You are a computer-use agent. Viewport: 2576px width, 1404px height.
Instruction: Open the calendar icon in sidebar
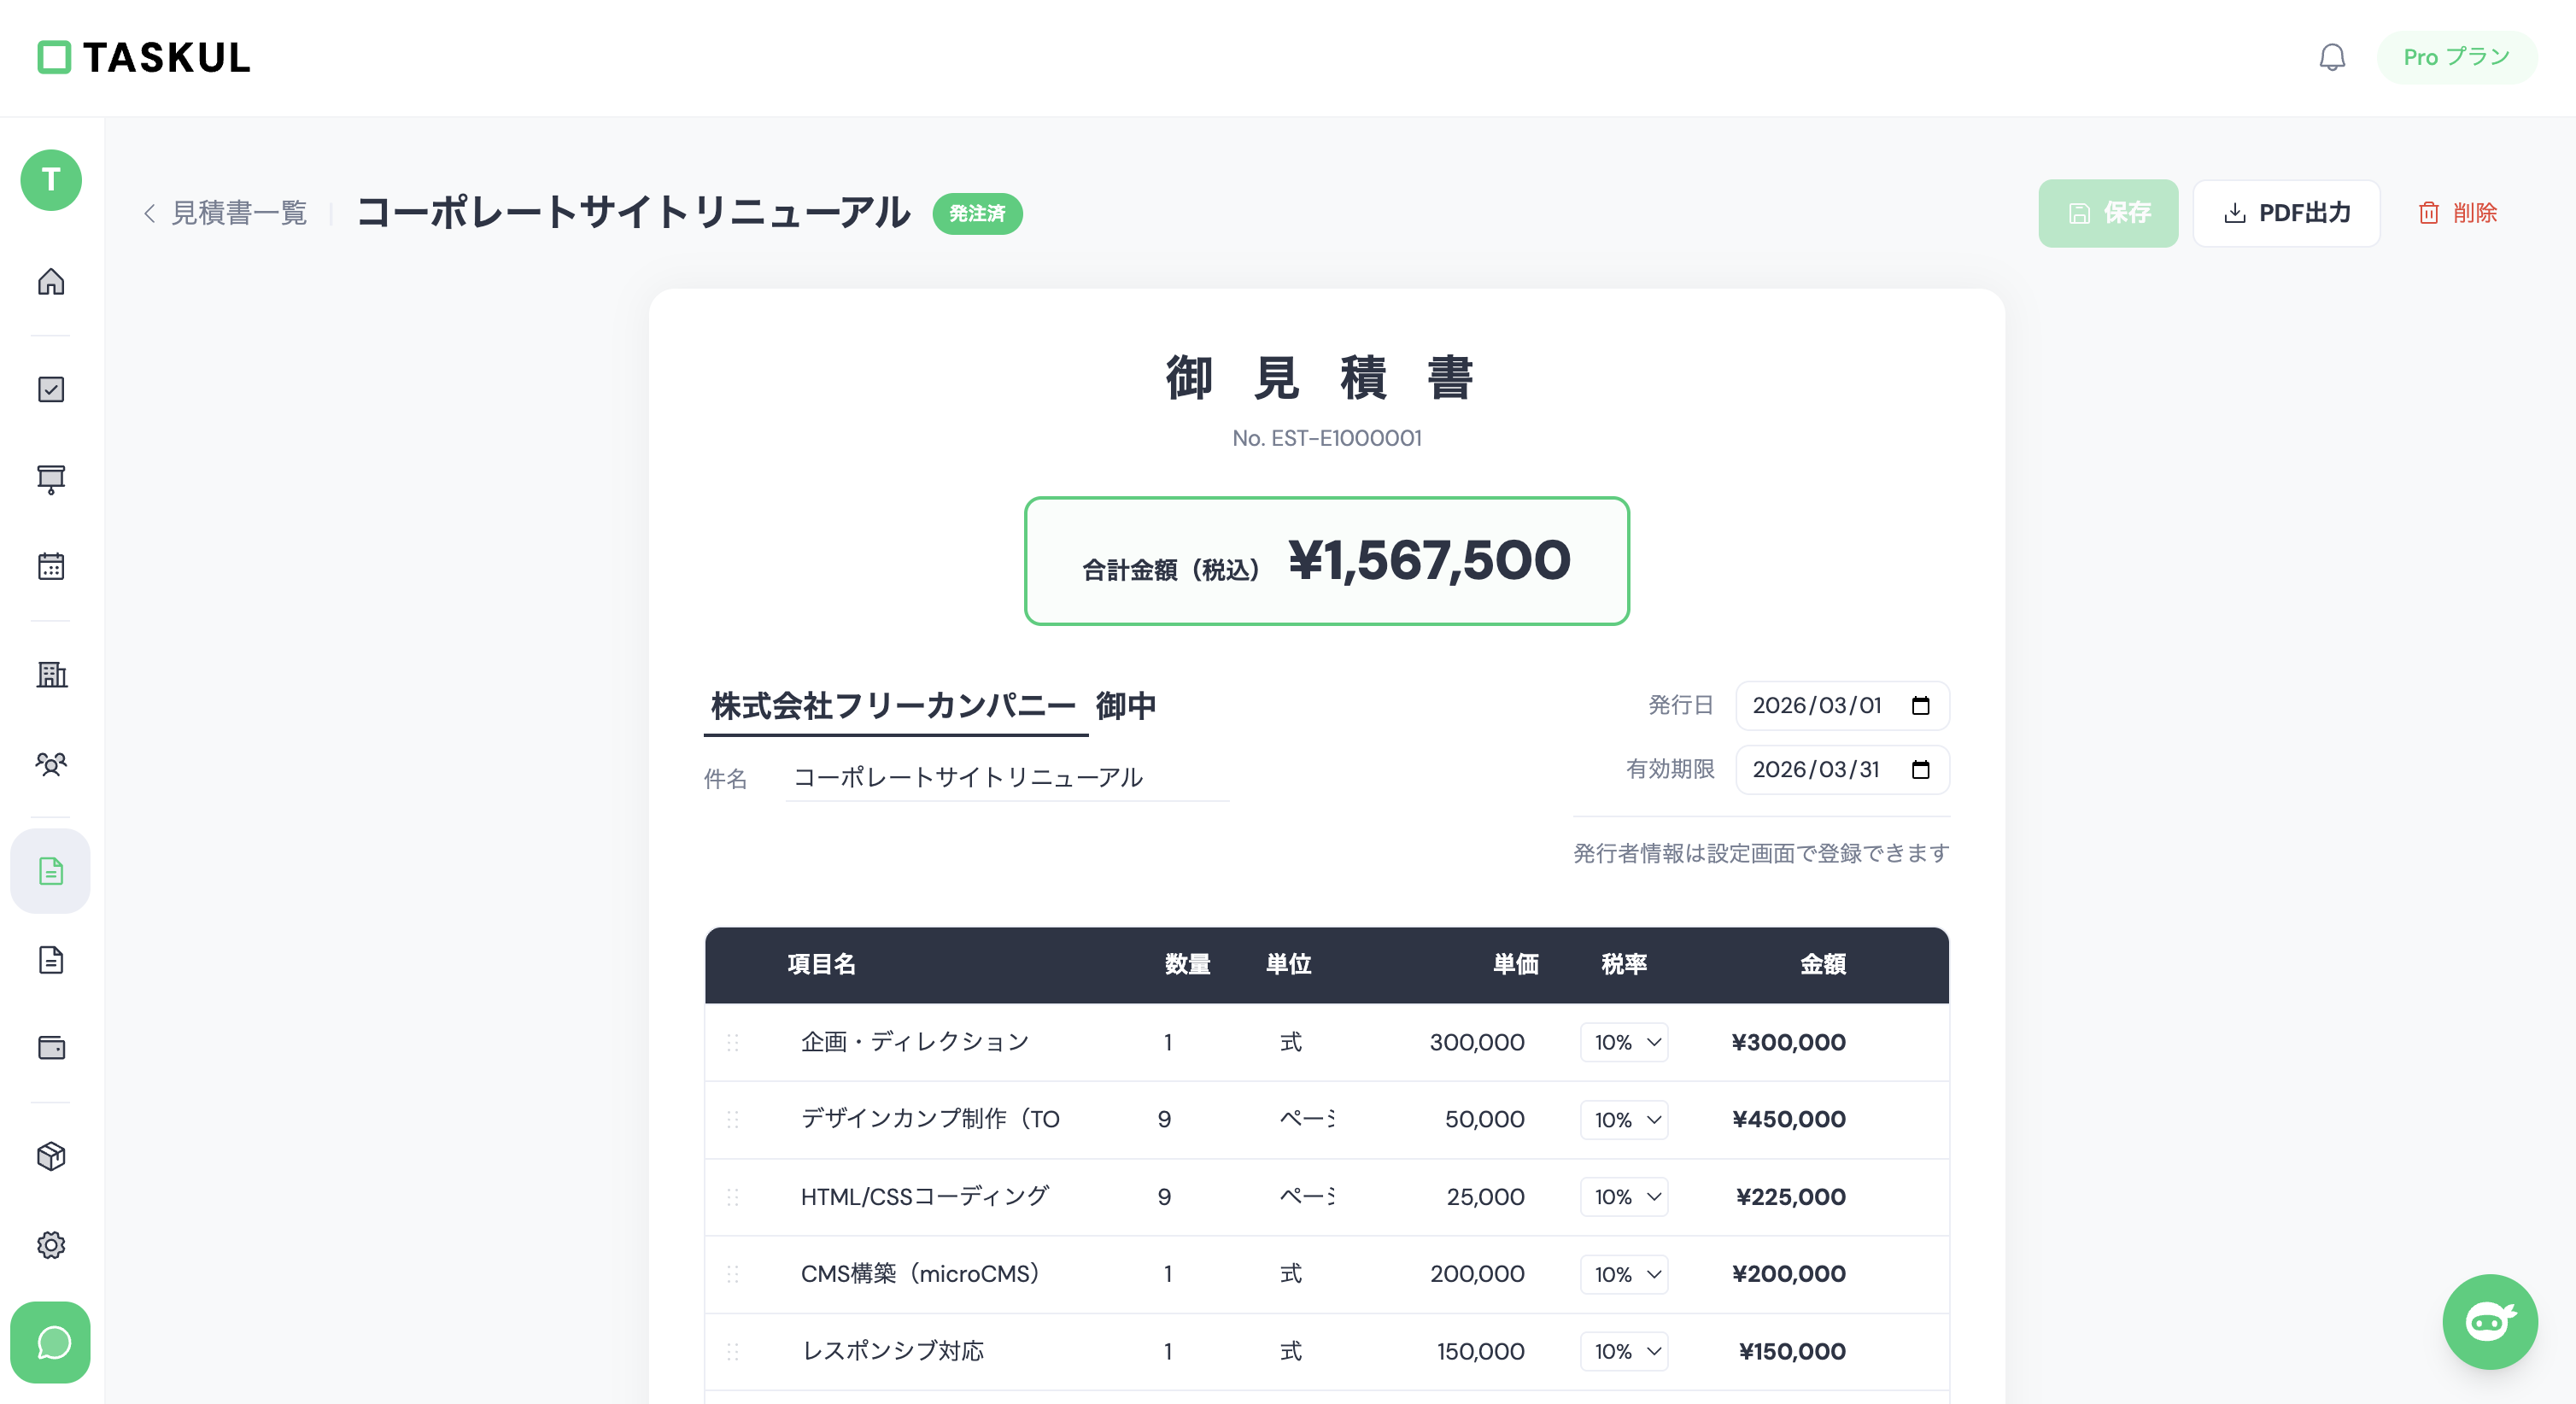pos(50,566)
